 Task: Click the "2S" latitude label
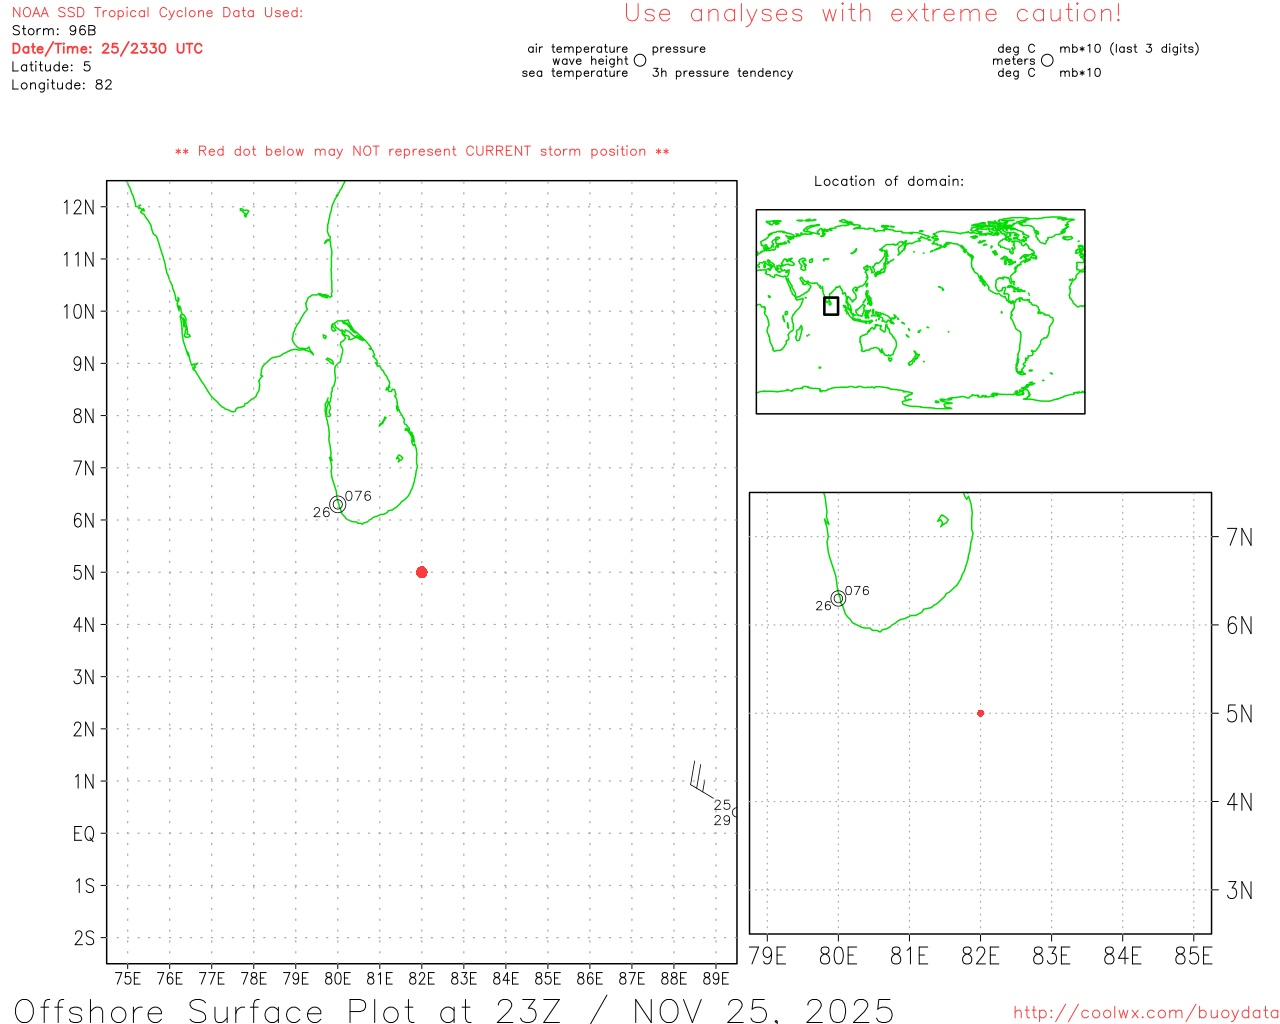pyautogui.click(x=84, y=938)
